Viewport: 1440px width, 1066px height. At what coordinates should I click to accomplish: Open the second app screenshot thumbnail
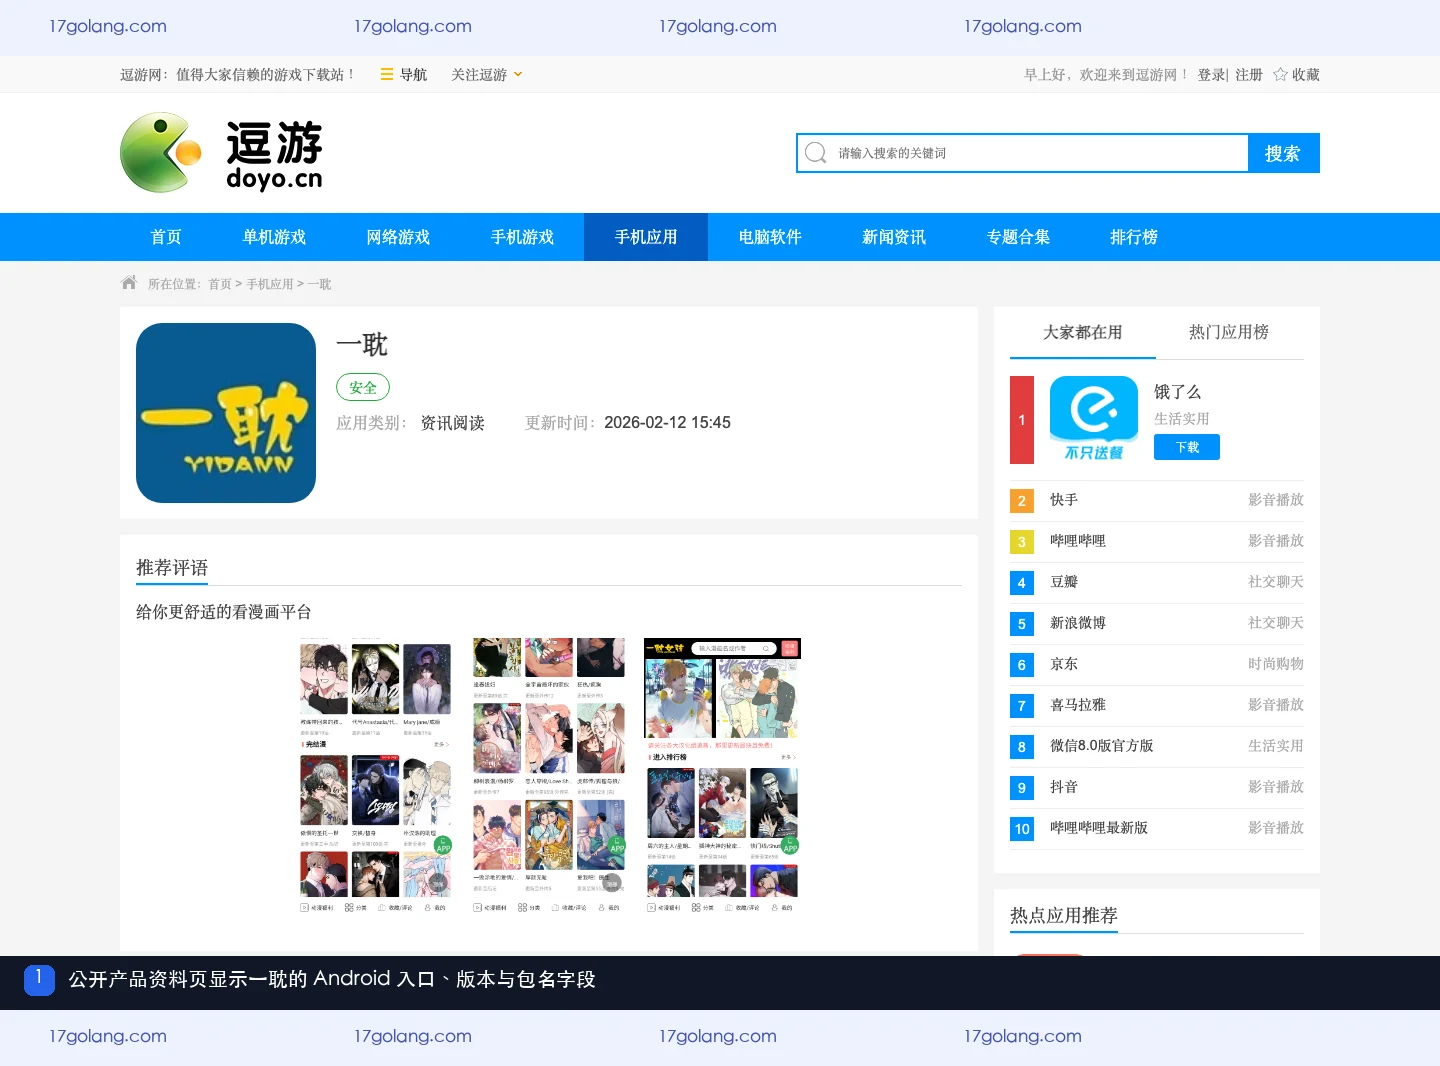coord(549,776)
